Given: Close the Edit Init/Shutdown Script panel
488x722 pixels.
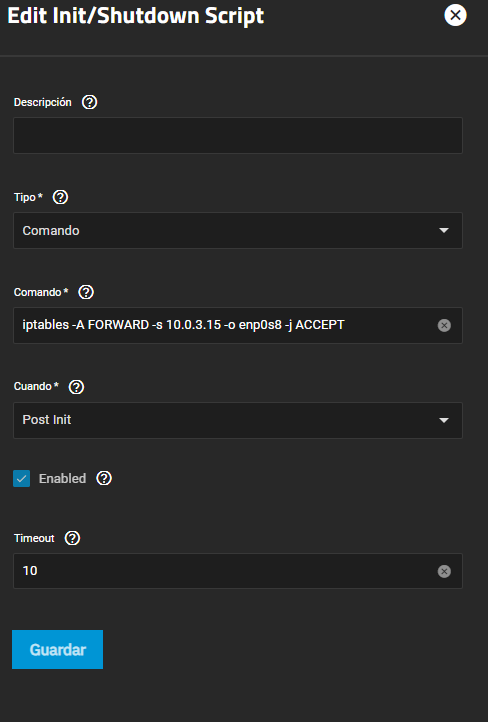Looking at the screenshot, I should tap(455, 15).
